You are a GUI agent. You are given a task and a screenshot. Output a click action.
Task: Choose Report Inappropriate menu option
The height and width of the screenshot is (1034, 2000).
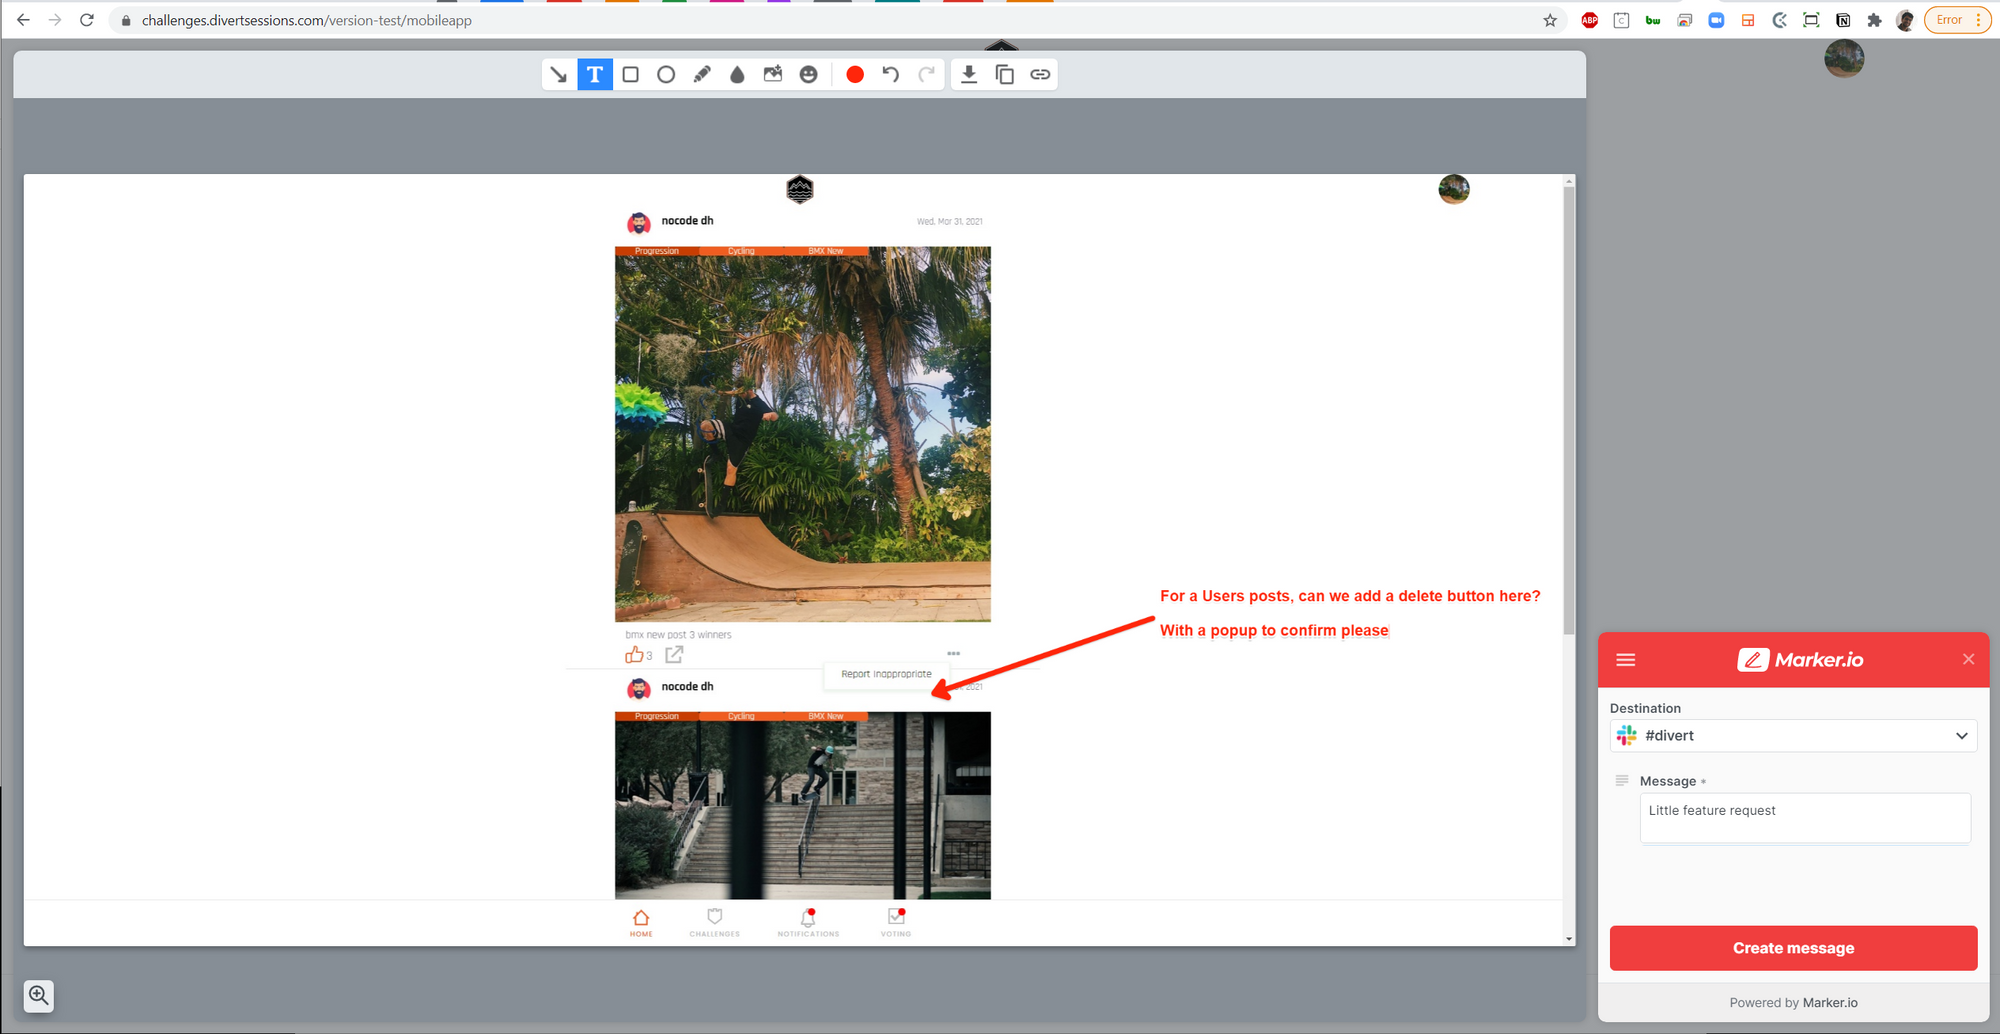[886, 675]
